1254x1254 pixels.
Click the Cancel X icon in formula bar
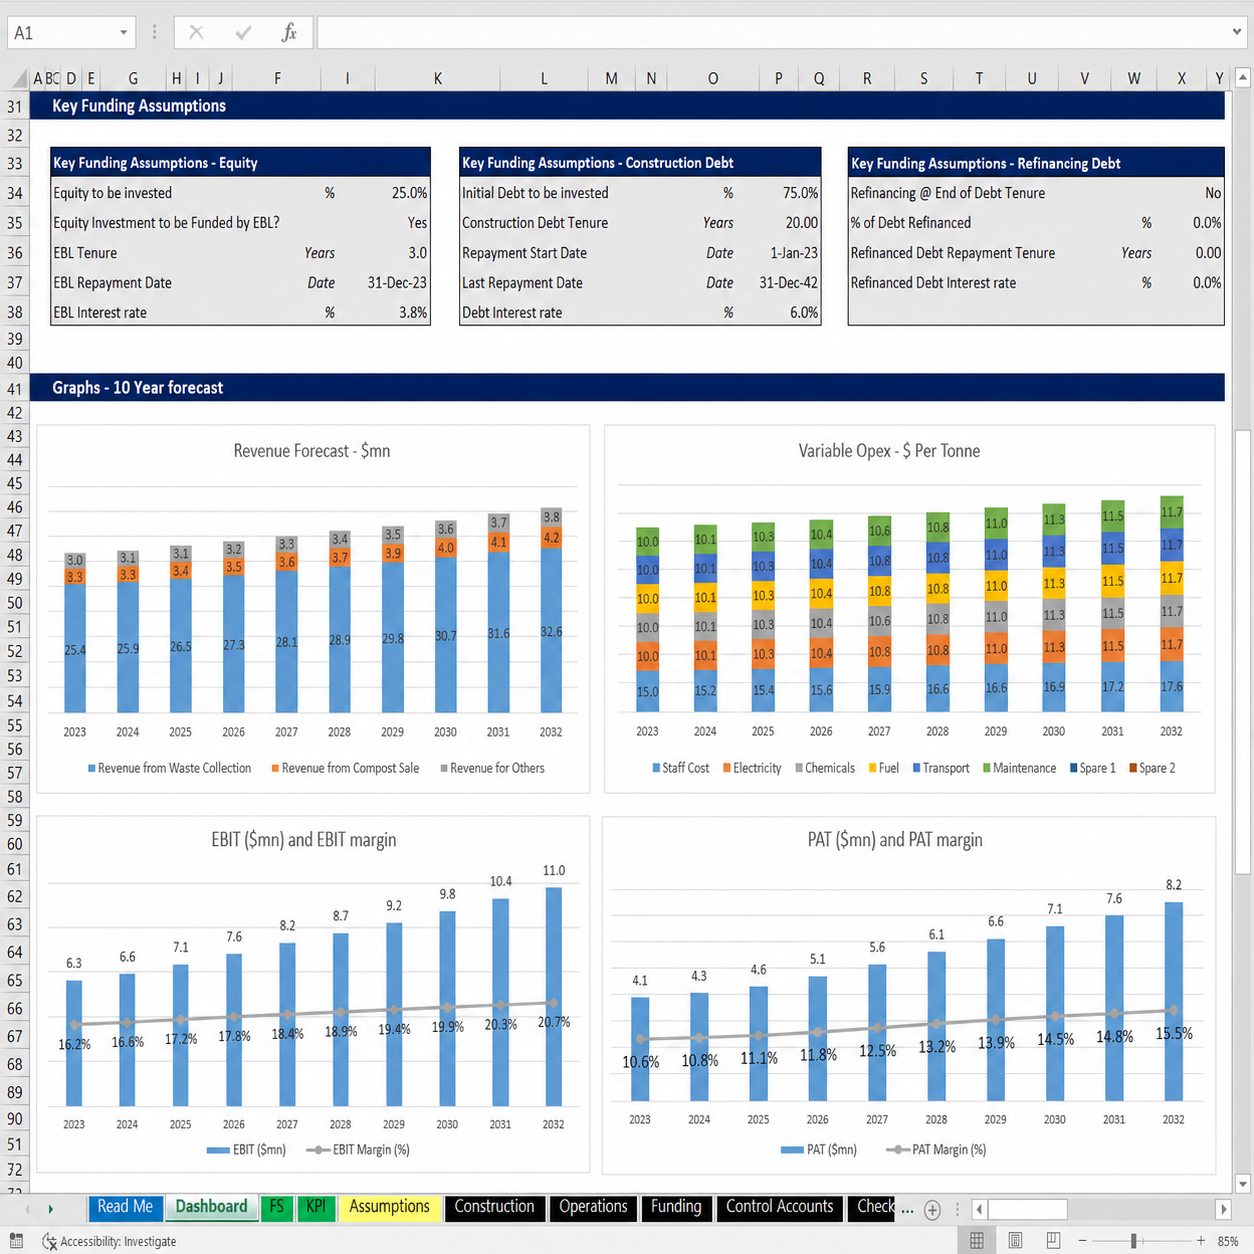click(196, 33)
